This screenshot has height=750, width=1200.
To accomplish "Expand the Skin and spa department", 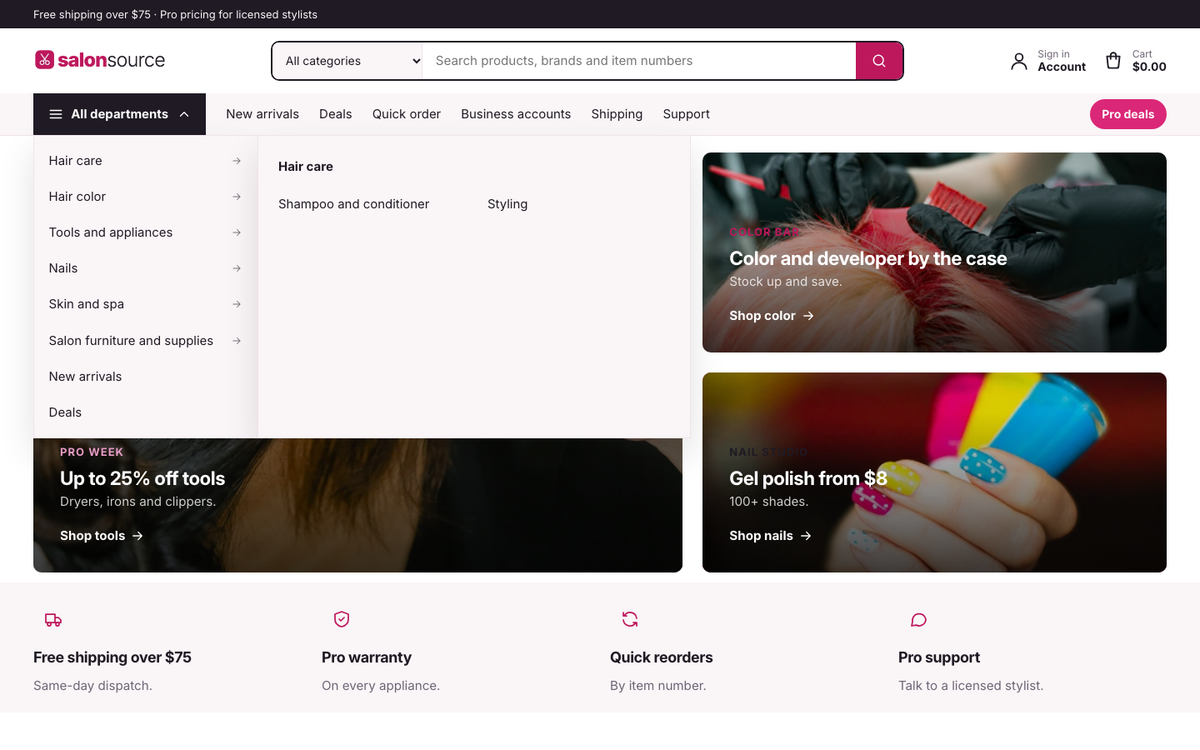I will coord(145,304).
